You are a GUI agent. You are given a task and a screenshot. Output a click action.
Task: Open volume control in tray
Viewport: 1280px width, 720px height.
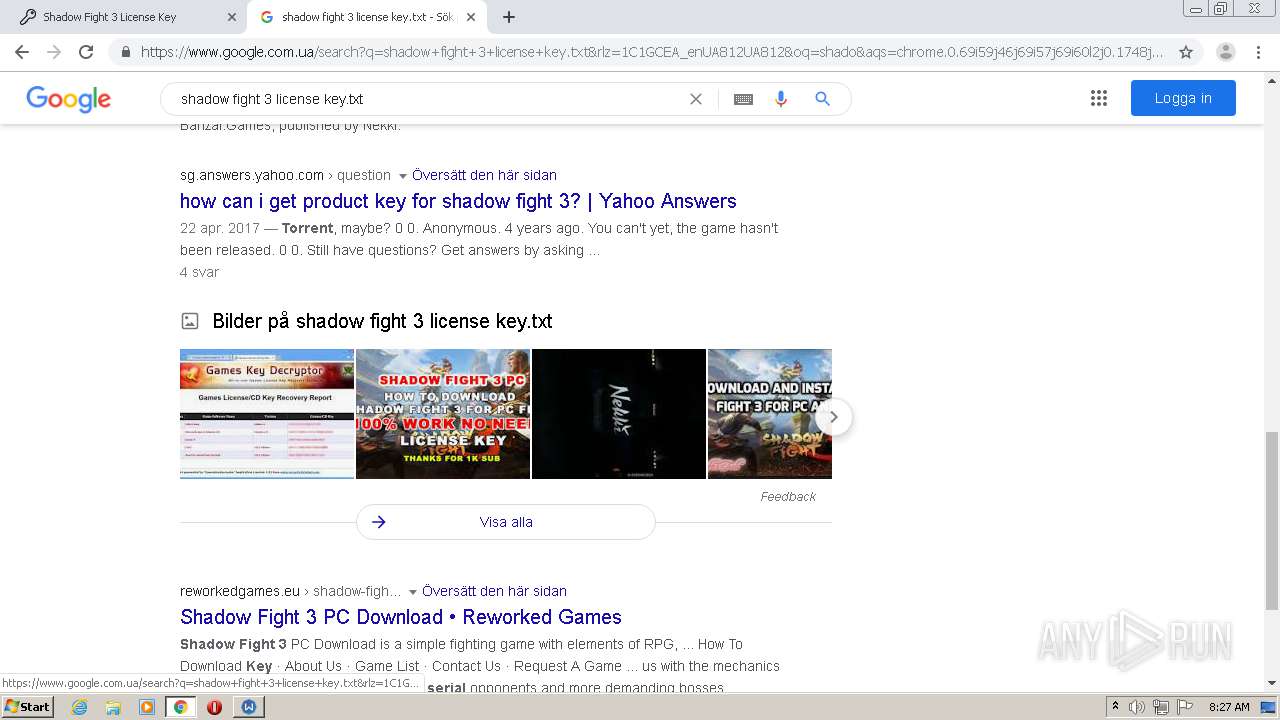1137,707
